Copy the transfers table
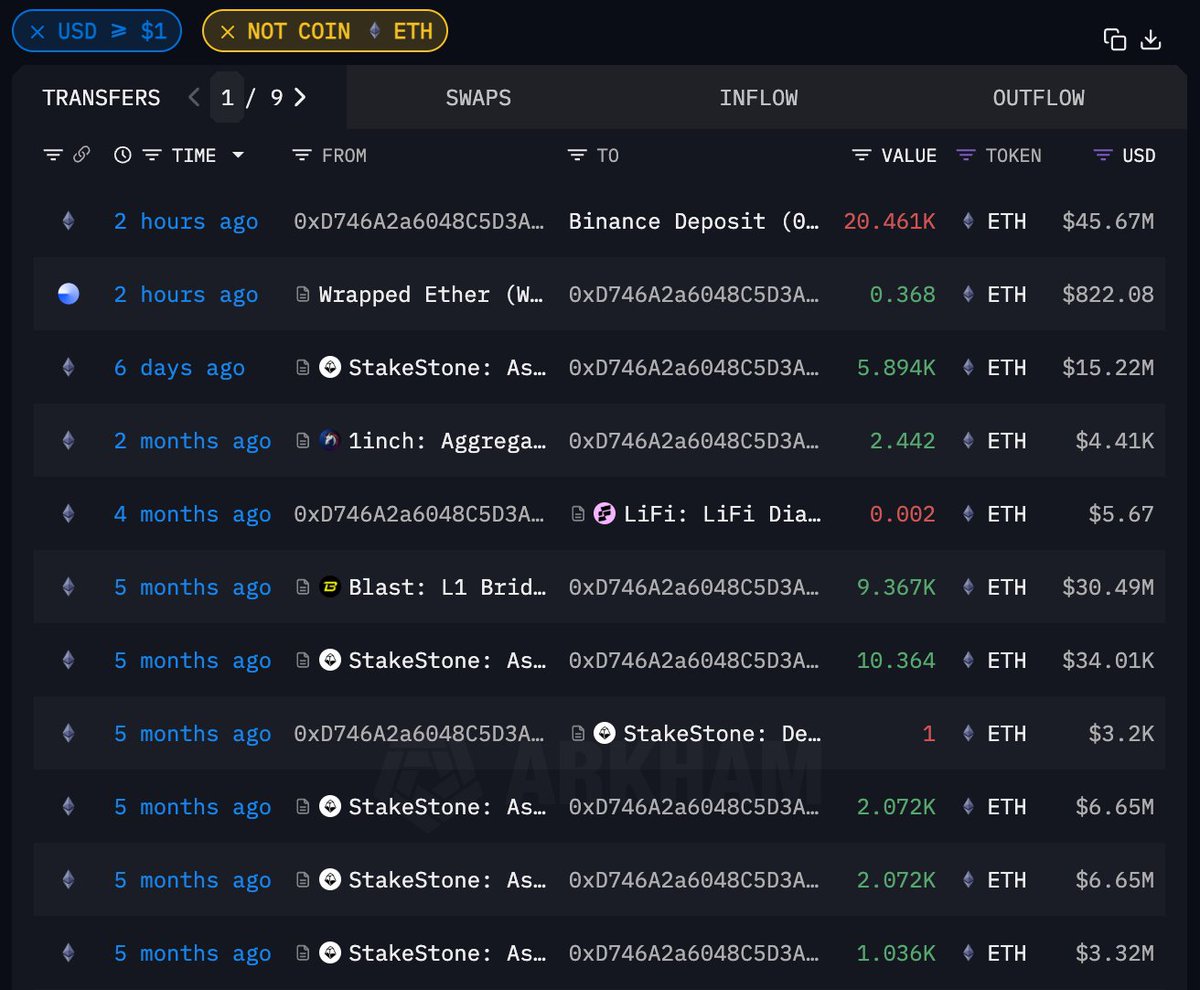 click(1115, 39)
